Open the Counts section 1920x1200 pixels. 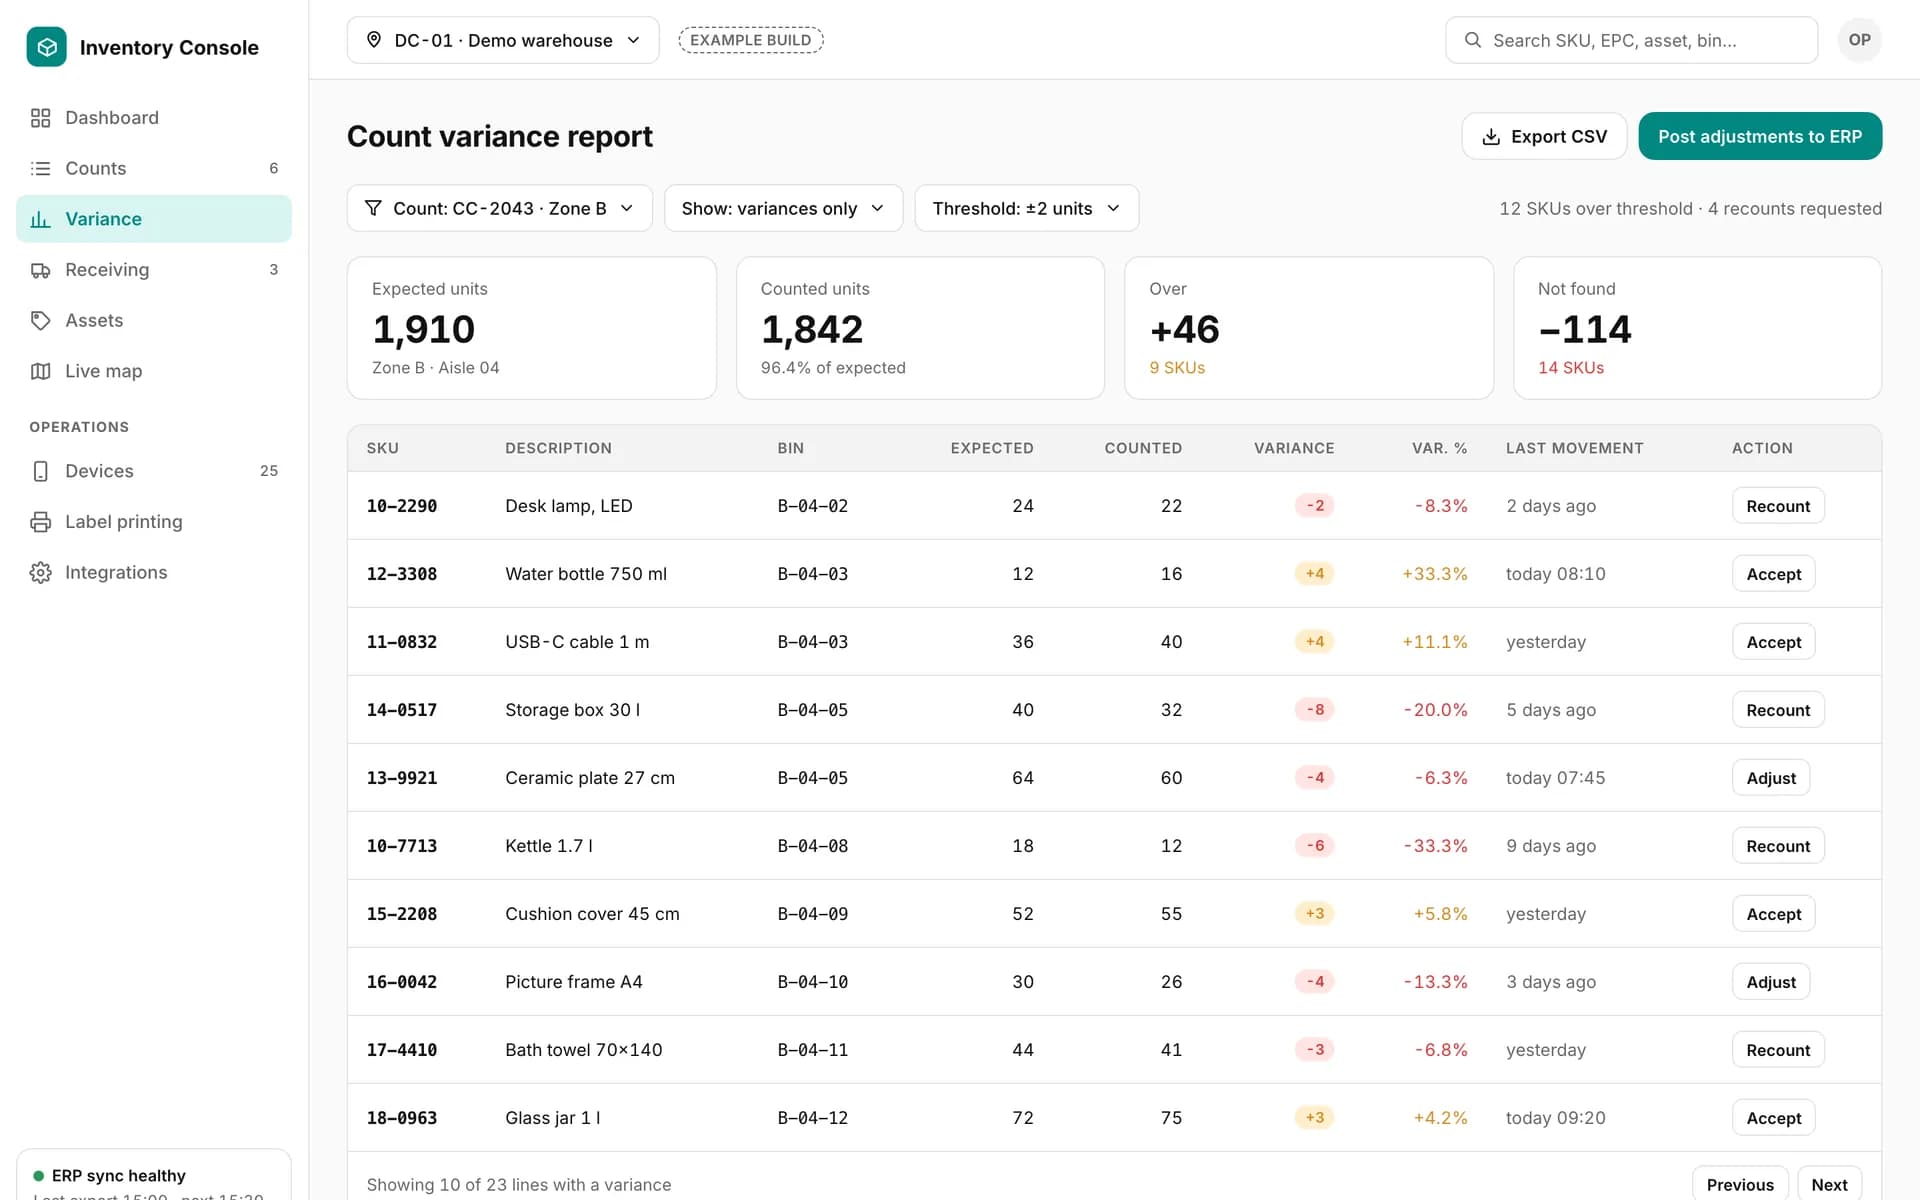(x=154, y=169)
